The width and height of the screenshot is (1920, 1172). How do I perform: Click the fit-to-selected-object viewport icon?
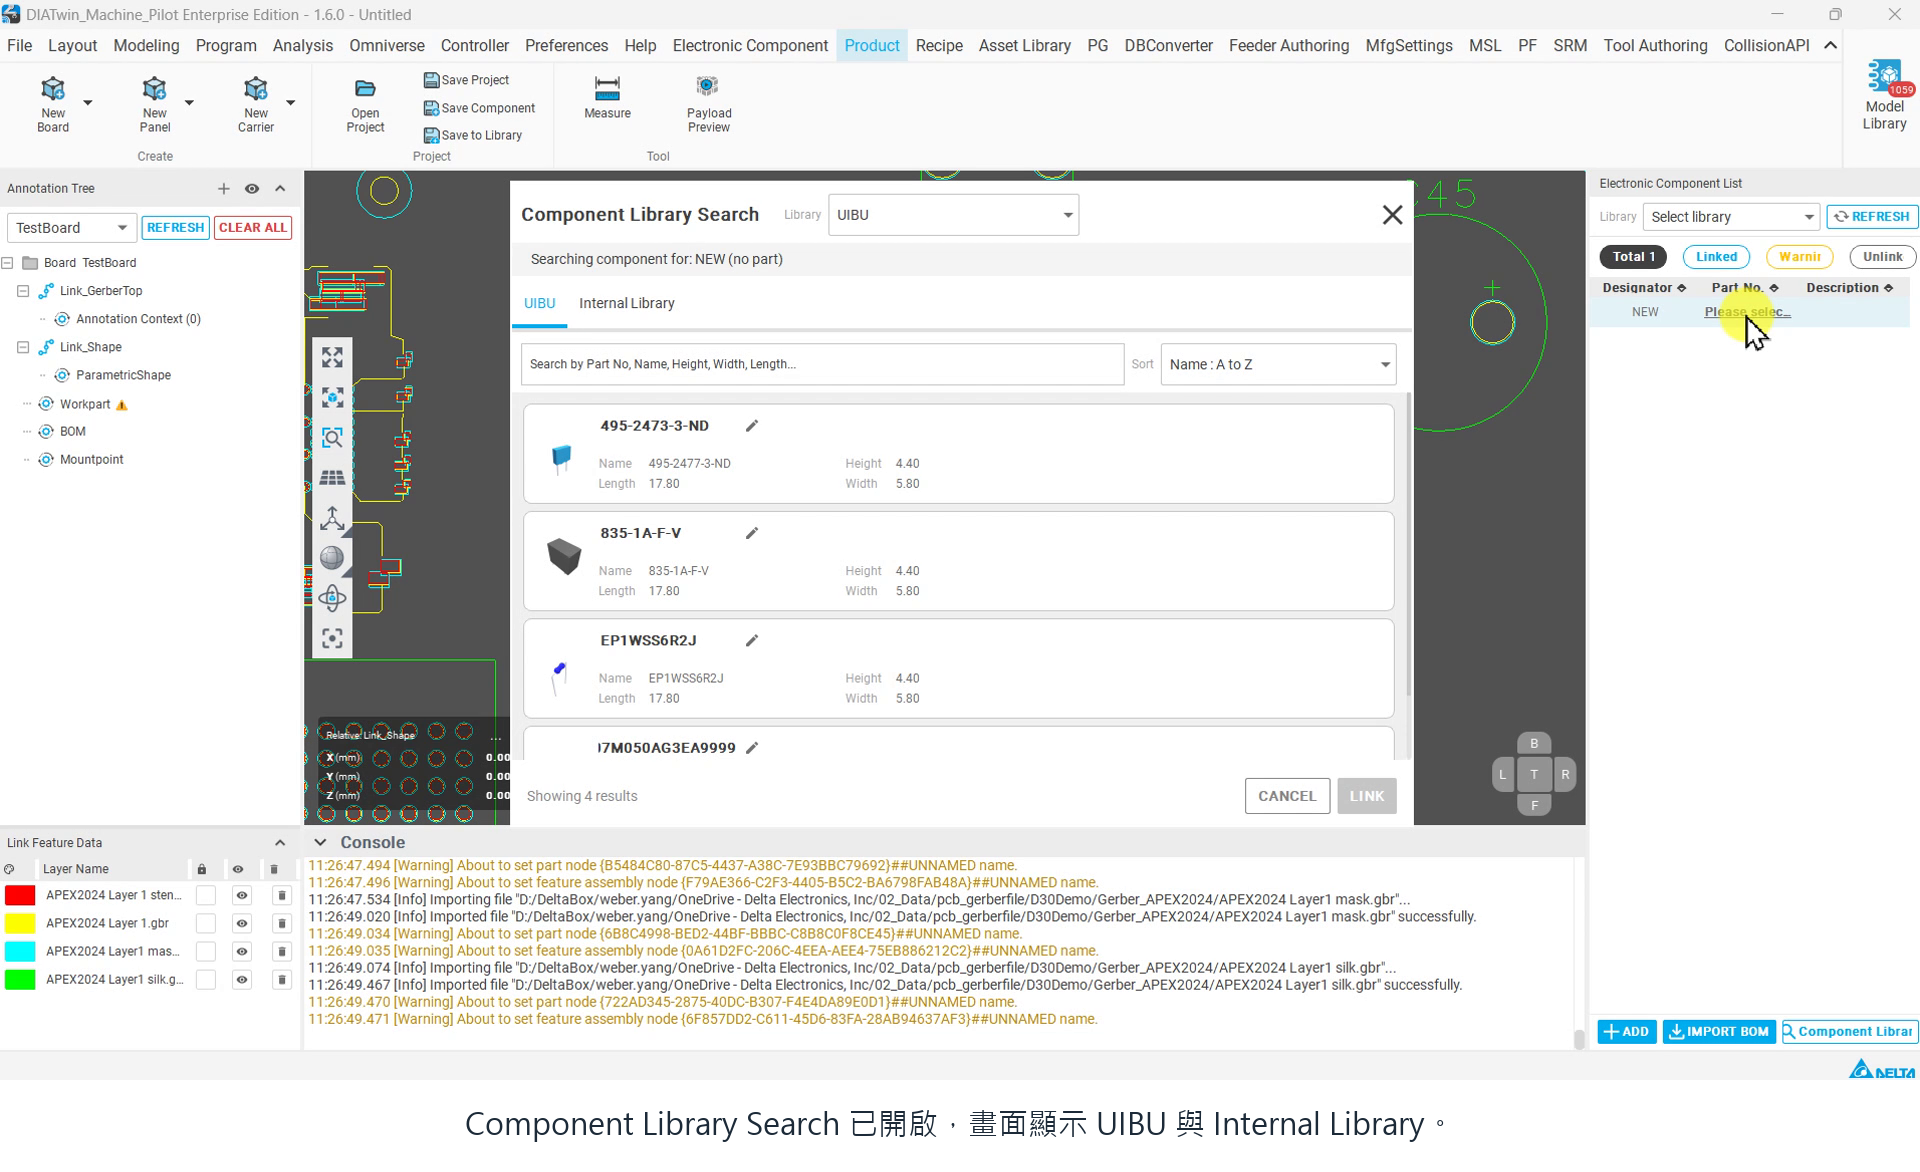point(332,397)
